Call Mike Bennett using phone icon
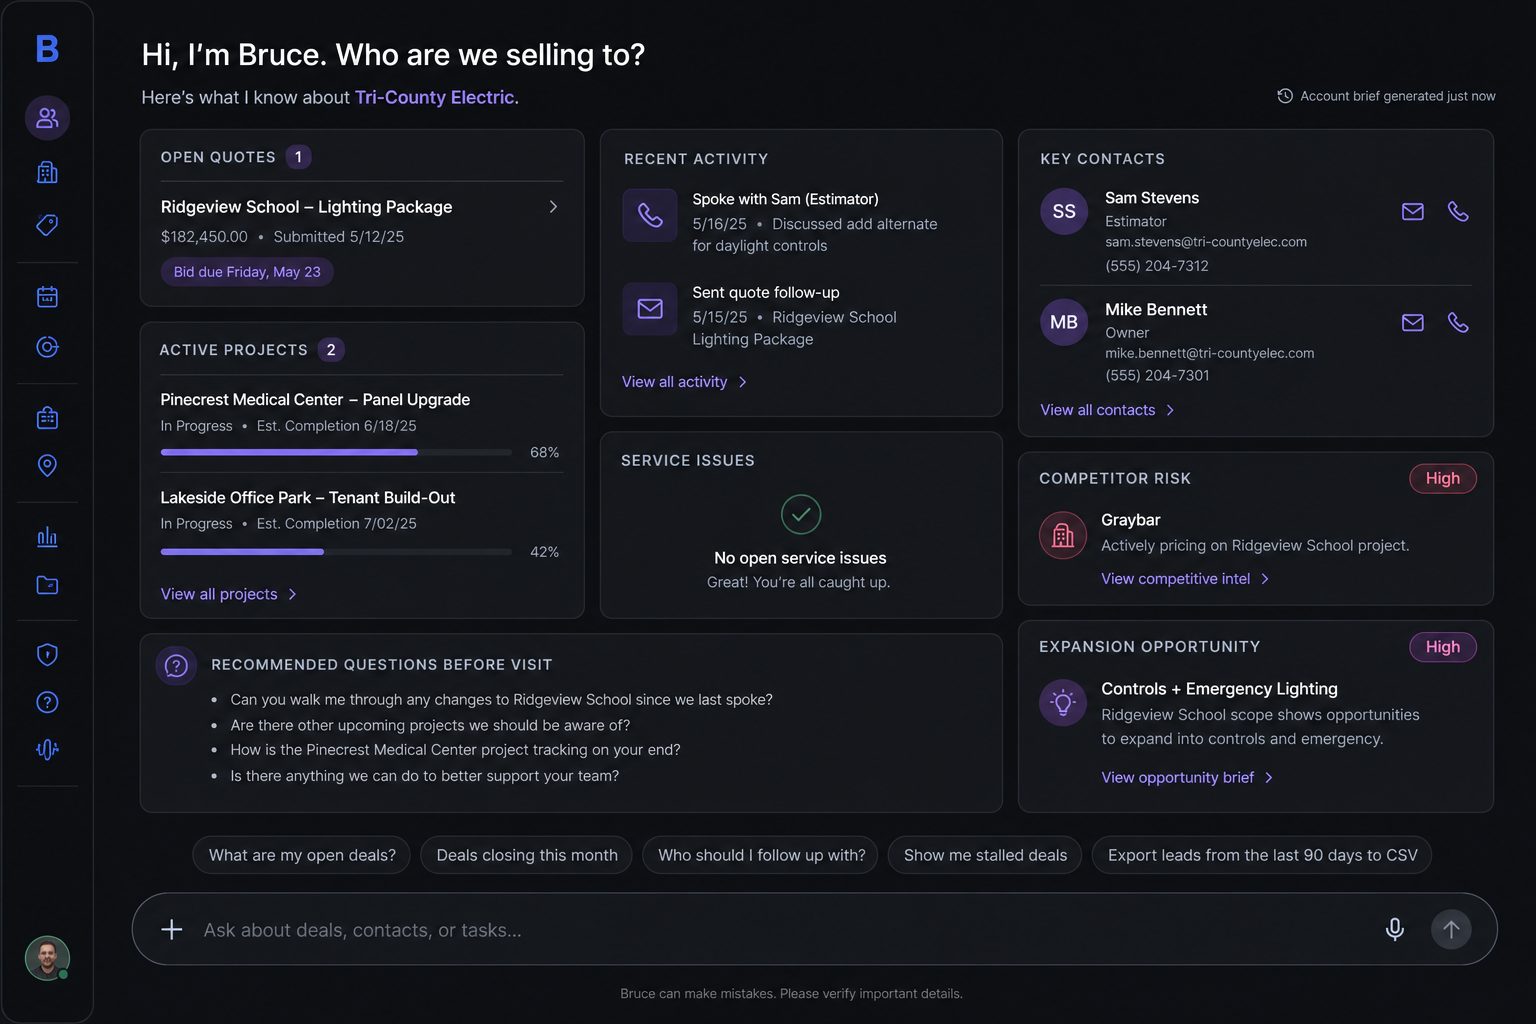1536x1024 pixels. 1458,322
